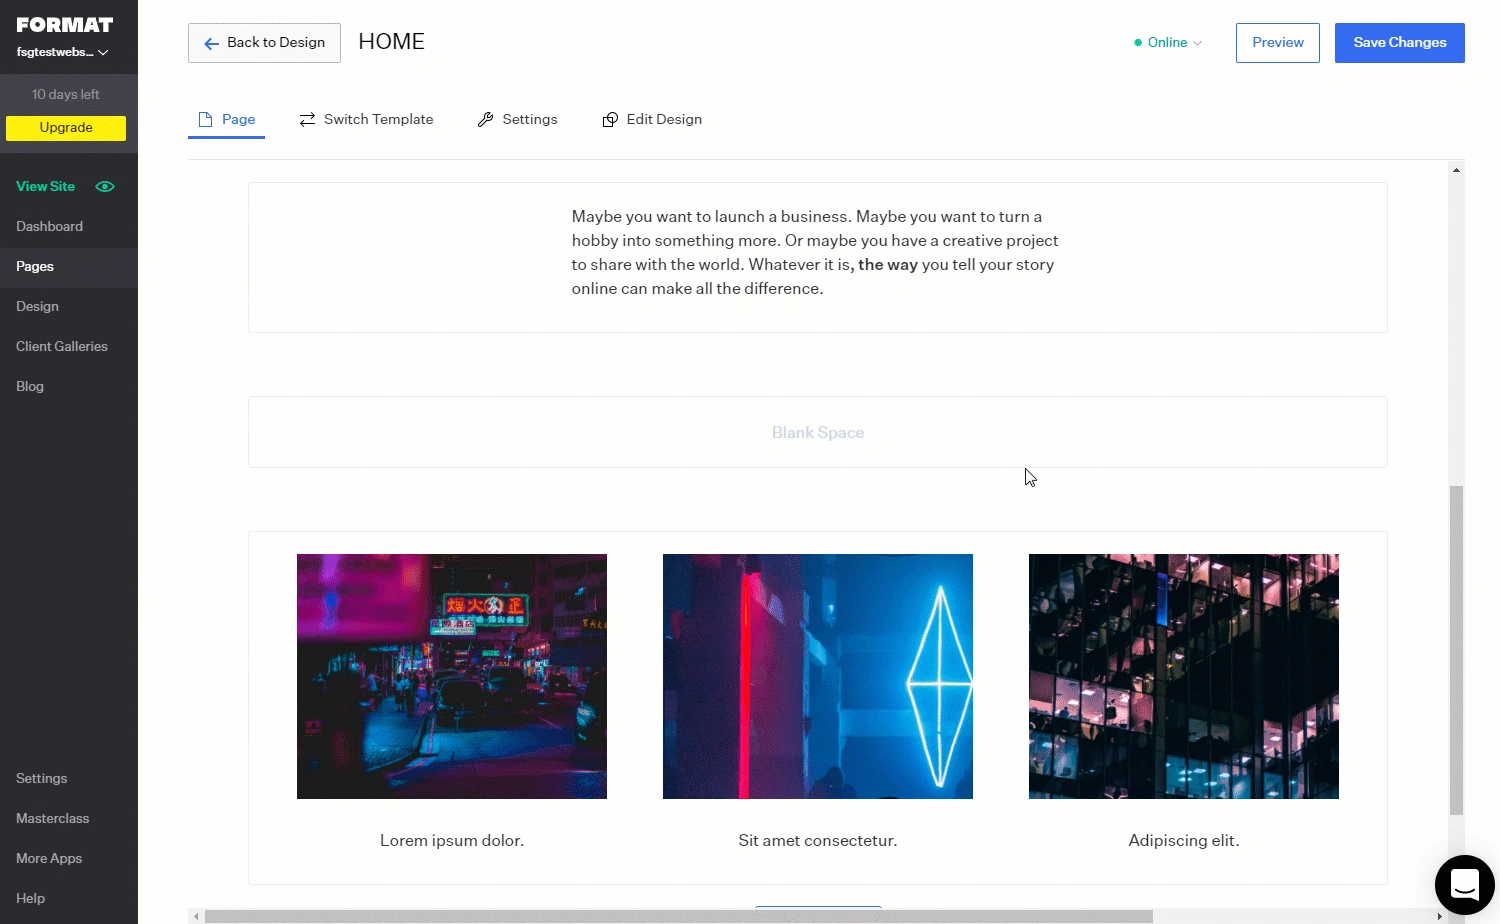Screen dimensions: 1500x924
Task: Click the FORMAT logo
Action: [64, 24]
